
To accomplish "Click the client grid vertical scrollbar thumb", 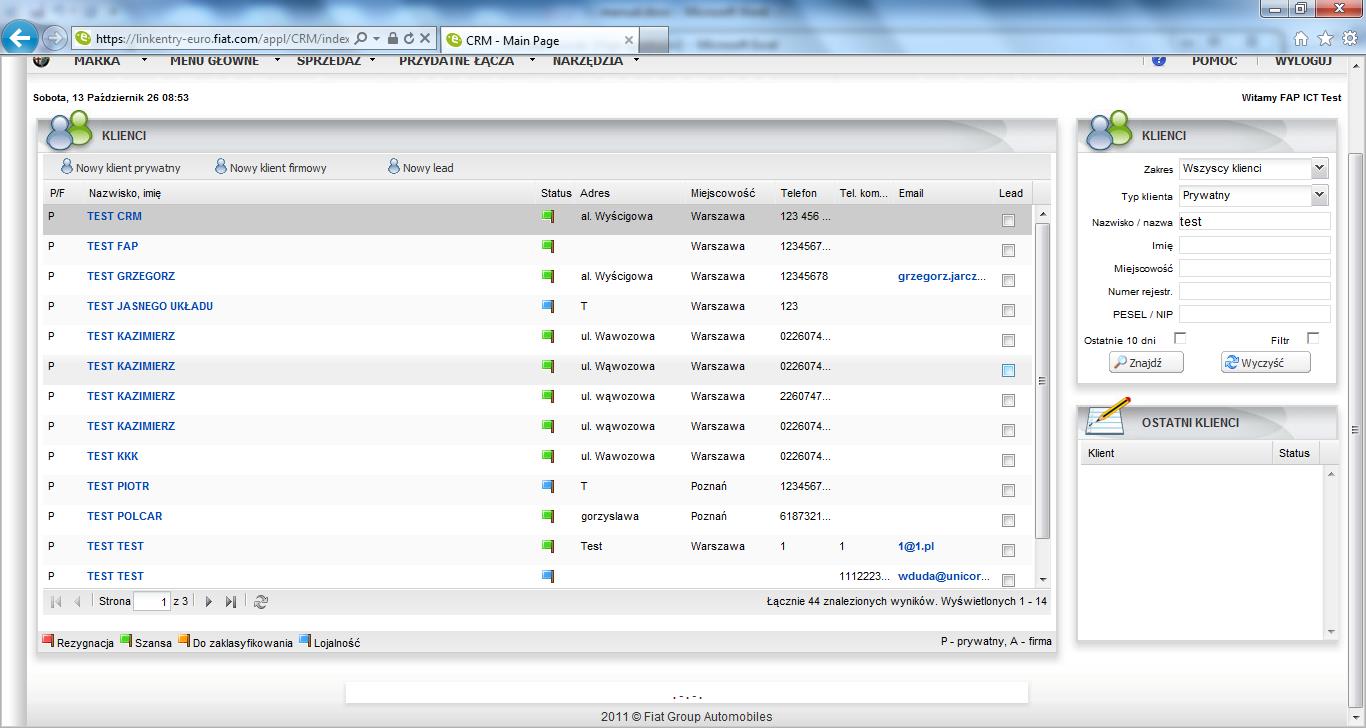I will [1043, 380].
